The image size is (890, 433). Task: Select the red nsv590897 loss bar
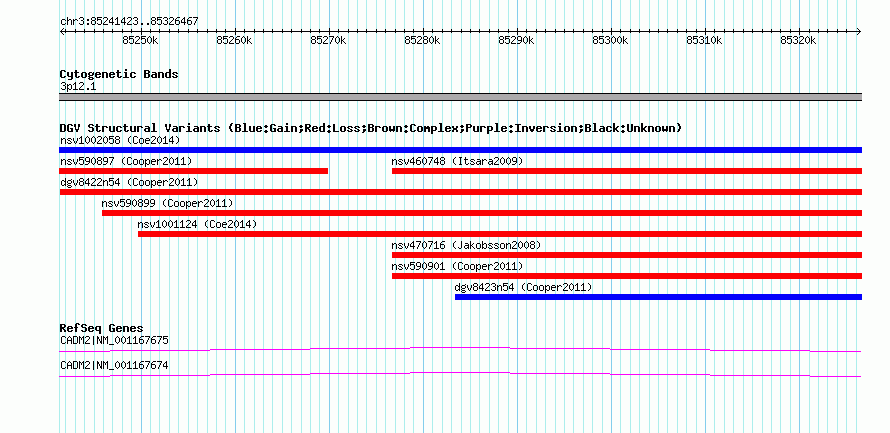click(x=194, y=171)
